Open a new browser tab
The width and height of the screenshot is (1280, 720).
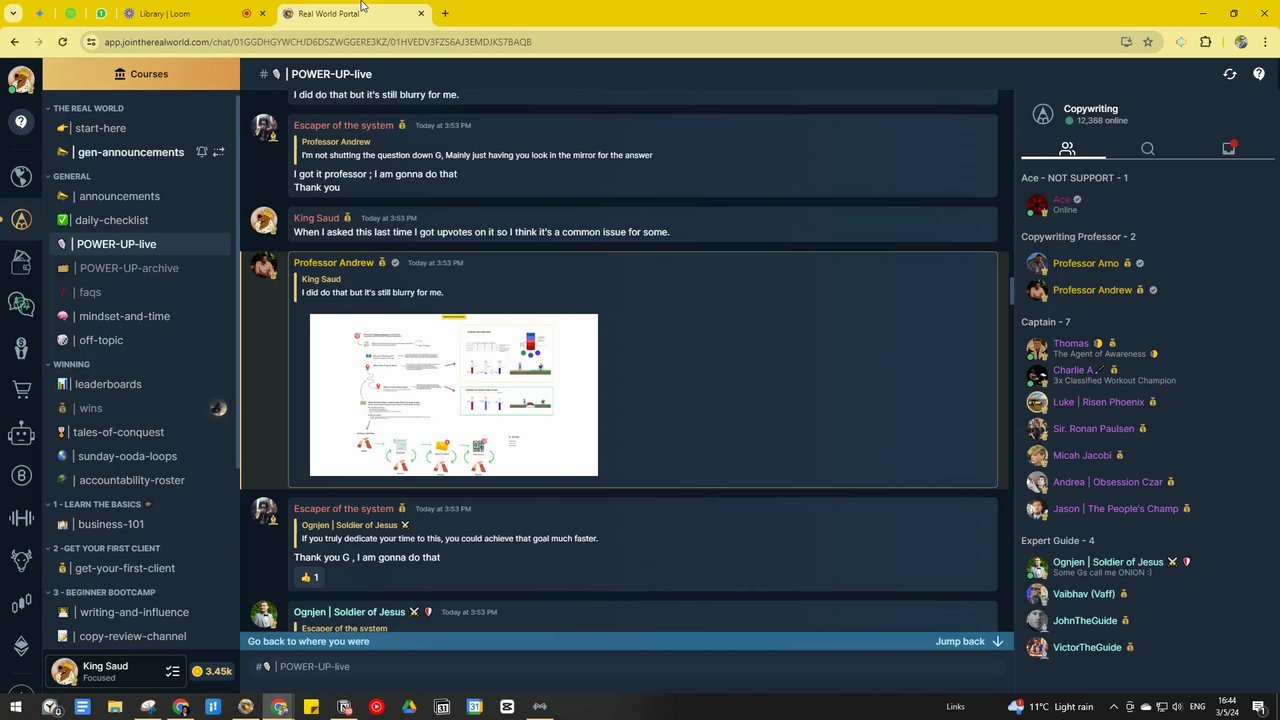[x=445, y=14]
